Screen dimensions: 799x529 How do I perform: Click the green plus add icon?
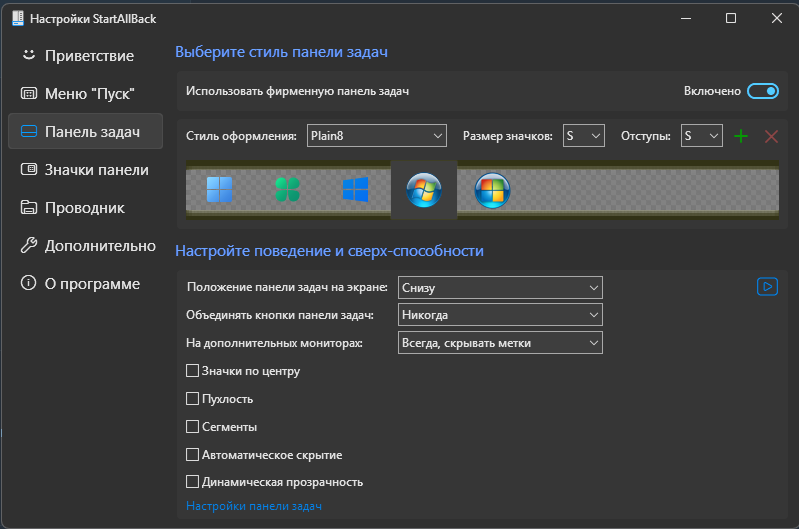click(740, 136)
